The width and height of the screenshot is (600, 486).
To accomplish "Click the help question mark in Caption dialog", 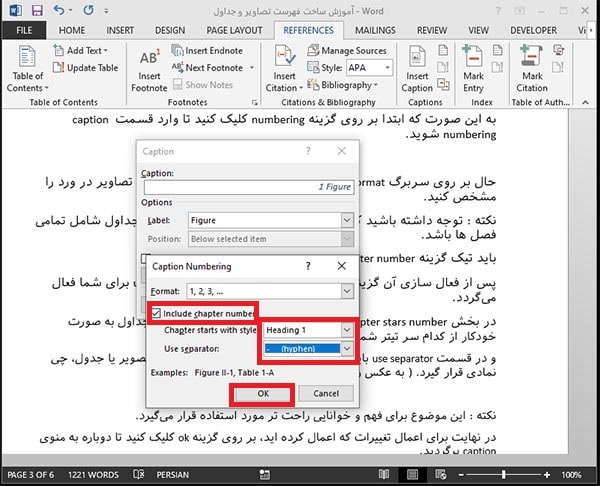I will 308,151.
